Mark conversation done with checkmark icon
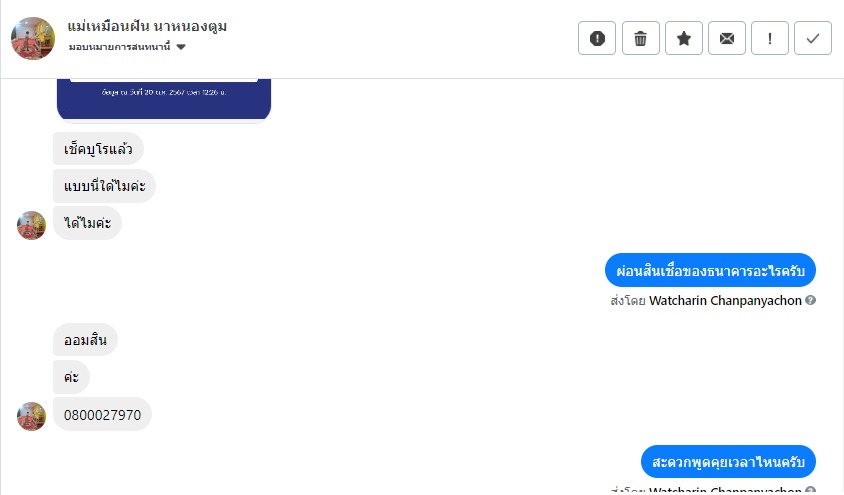This screenshot has width=844, height=495. click(x=813, y=38)
